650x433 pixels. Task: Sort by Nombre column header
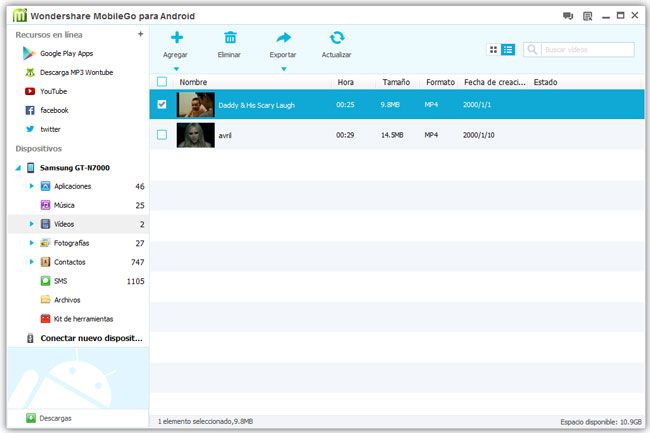click(x=193, y=82)
